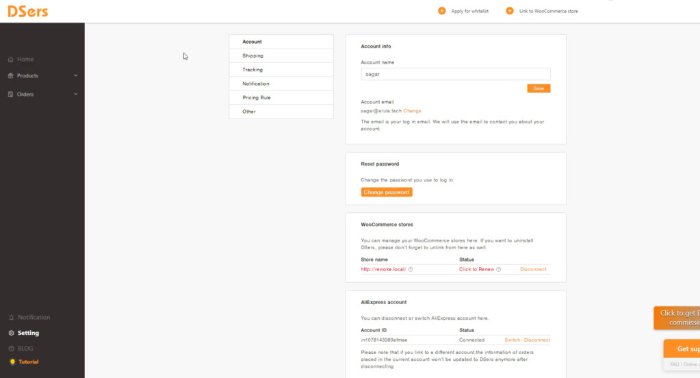Switch to the Pricing Rule tab
This screenshot has width=700, height=378.
click(281, 97)
